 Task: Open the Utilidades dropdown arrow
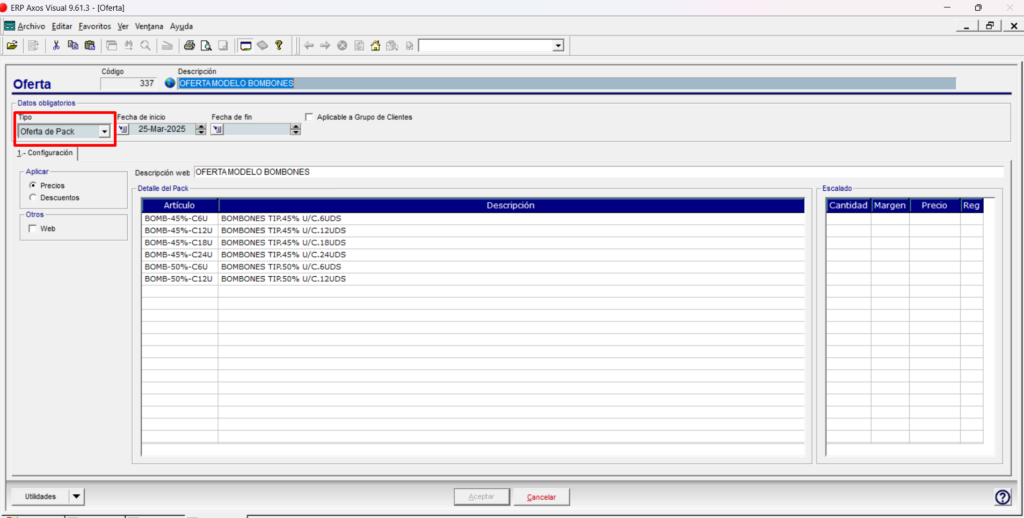(77, 496)
